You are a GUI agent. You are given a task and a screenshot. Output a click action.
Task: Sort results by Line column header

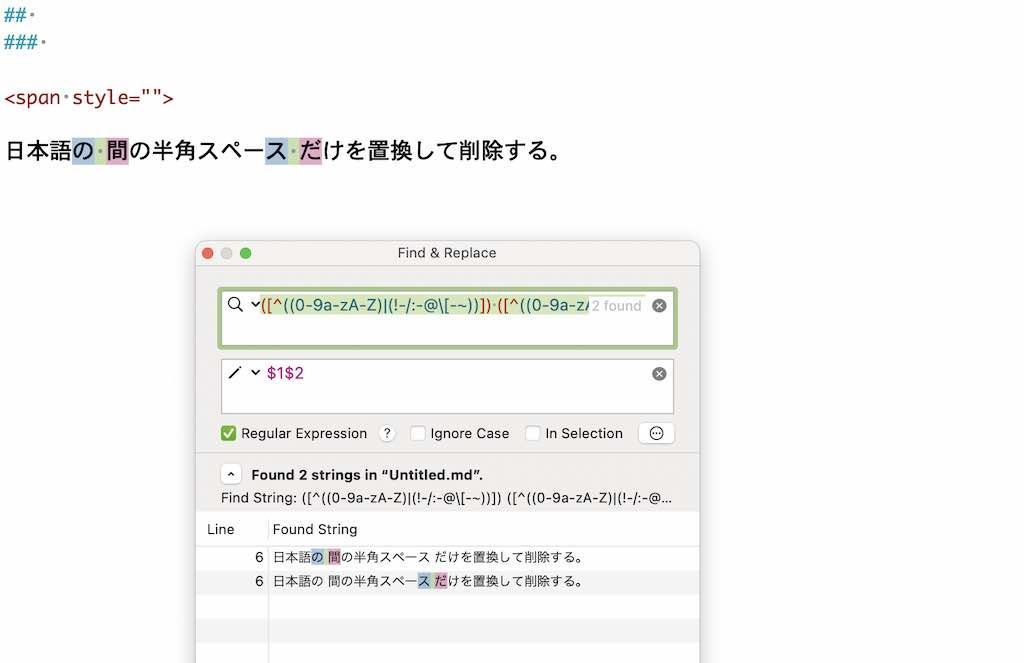click(x=221, y=529)
